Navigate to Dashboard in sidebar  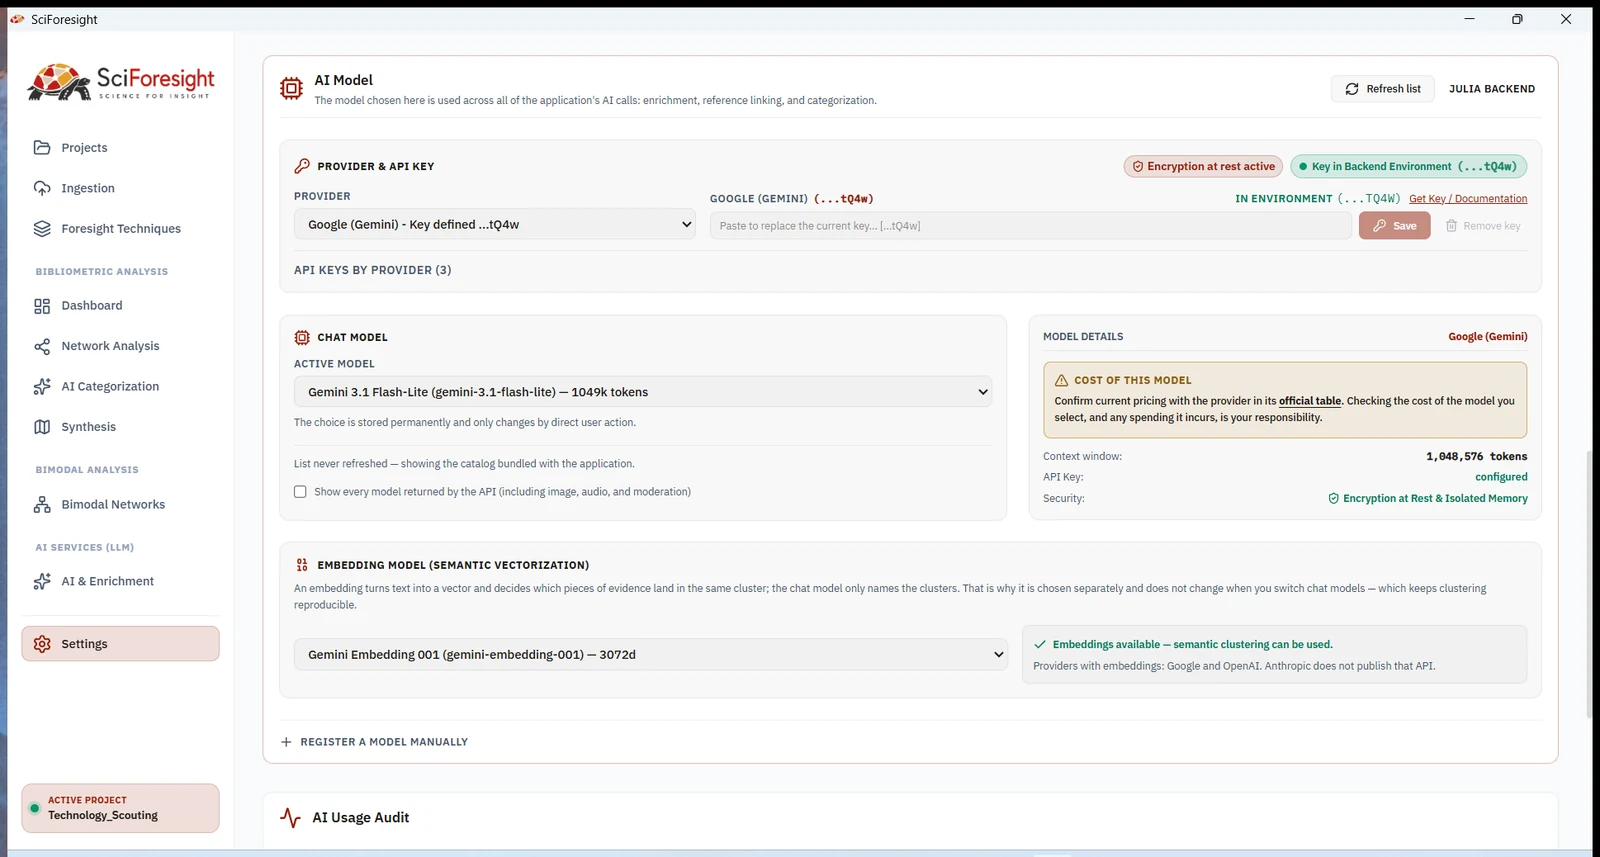click(x=120, y=306)
